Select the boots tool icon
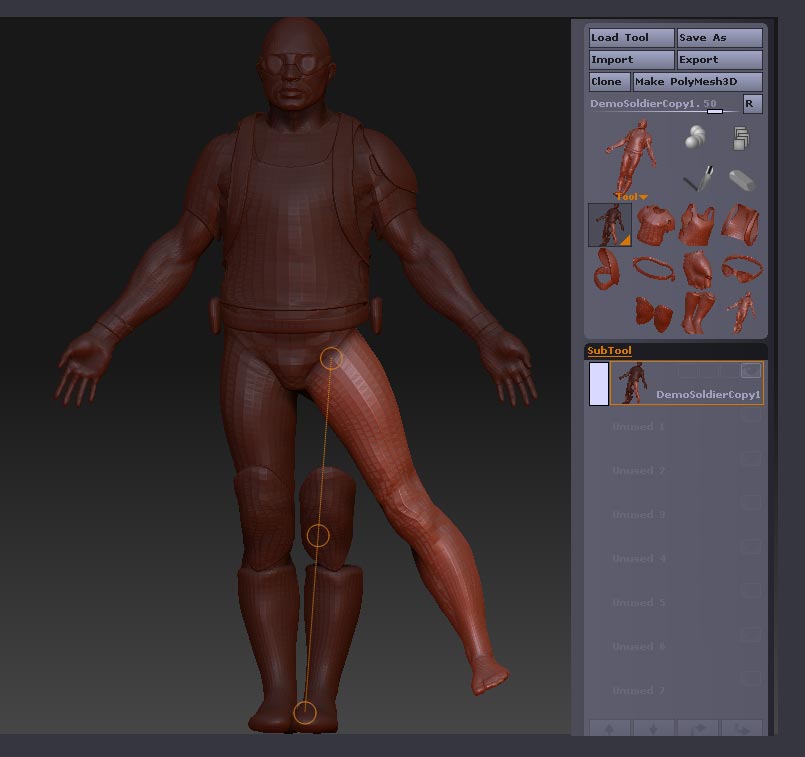Viewport: 805px width, 757px height. click(x=697, y=312)
